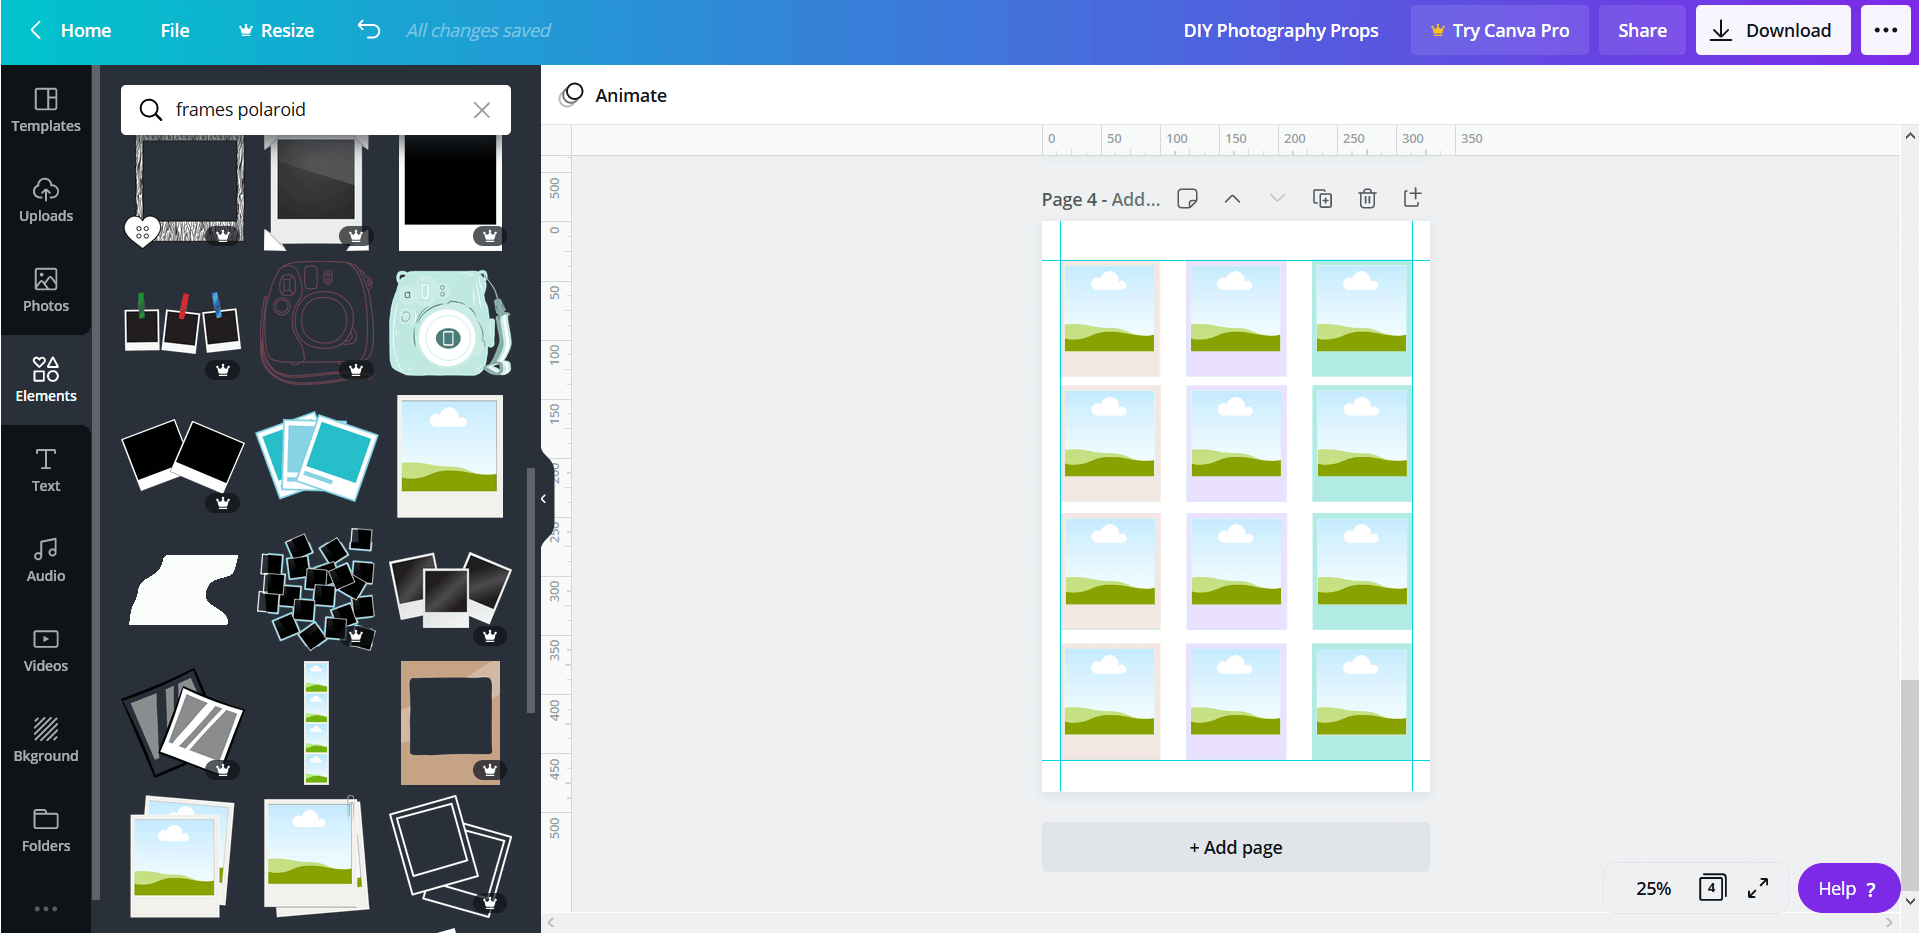Delete Page 4 with the trash icon
This screenshot has width=1919, height=933.
pyautogui.click(x=1367, y=198)
